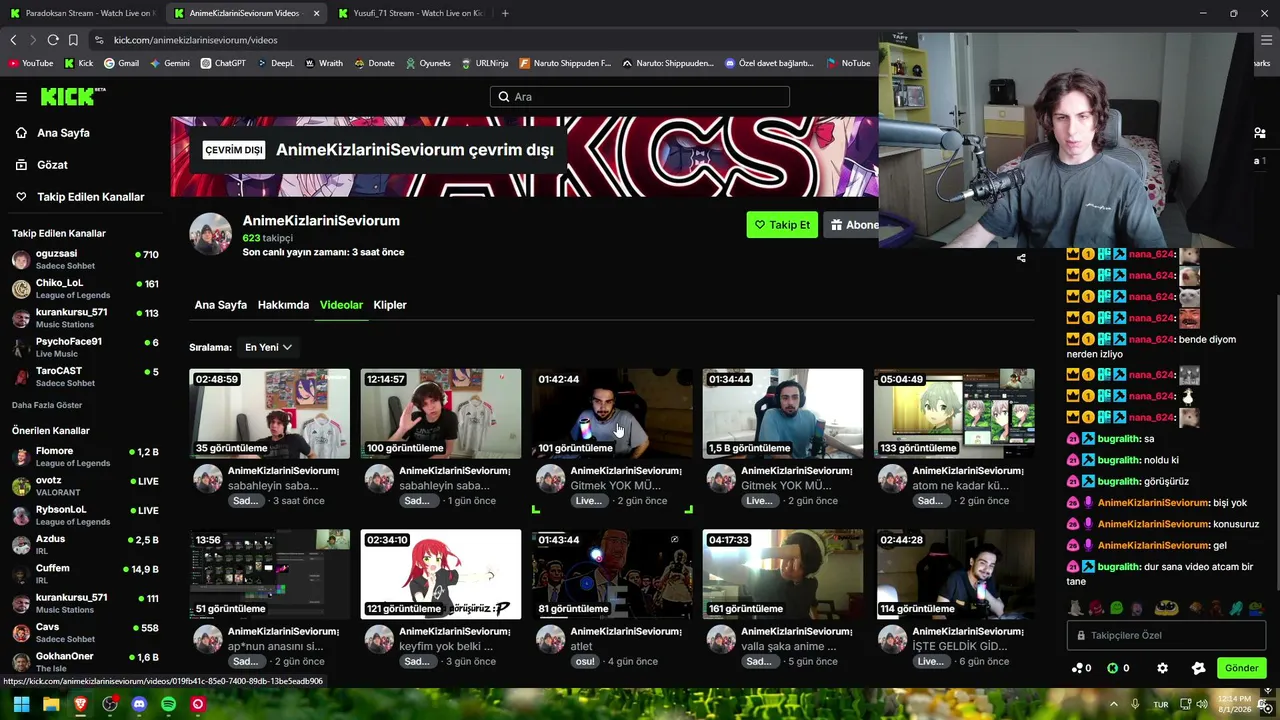Viewport: 1280px width, 720px height.
Task: Open recommended channel Cavs
Action: pyautogui.click(x=85, y=633)
